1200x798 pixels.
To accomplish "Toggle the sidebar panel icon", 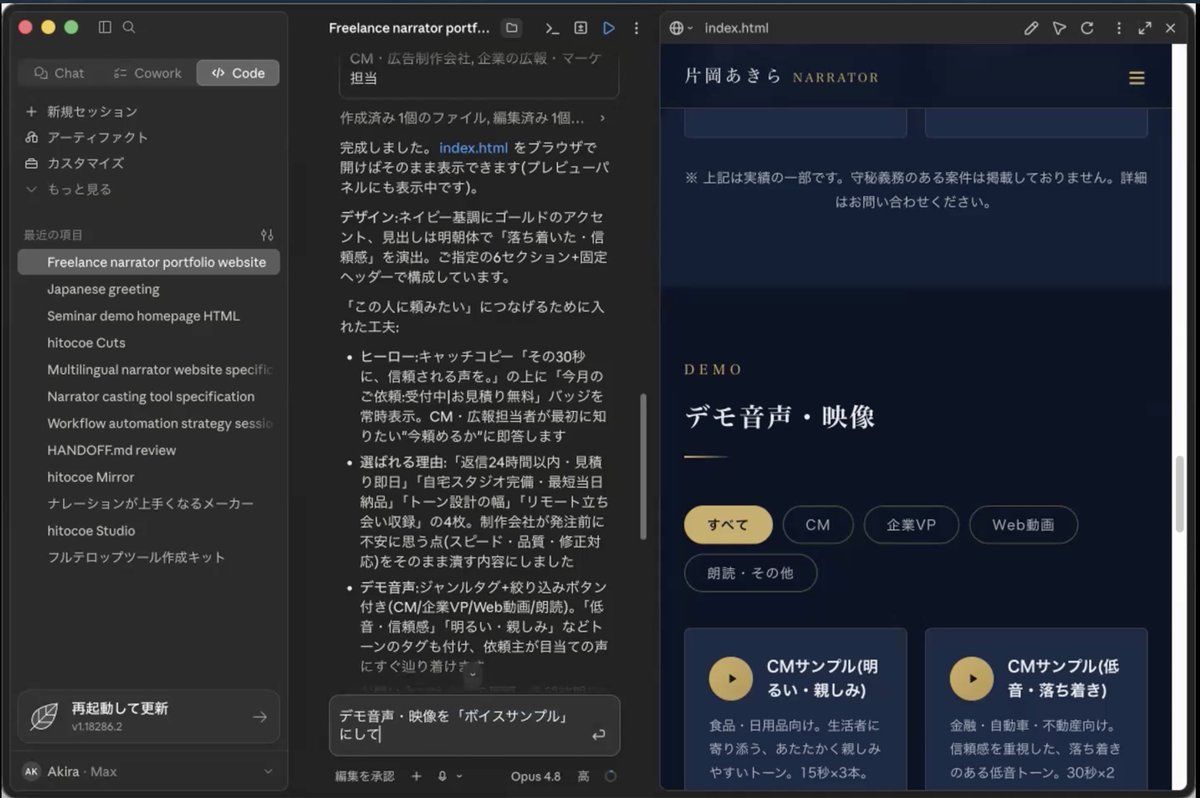I will coord(105,28).
